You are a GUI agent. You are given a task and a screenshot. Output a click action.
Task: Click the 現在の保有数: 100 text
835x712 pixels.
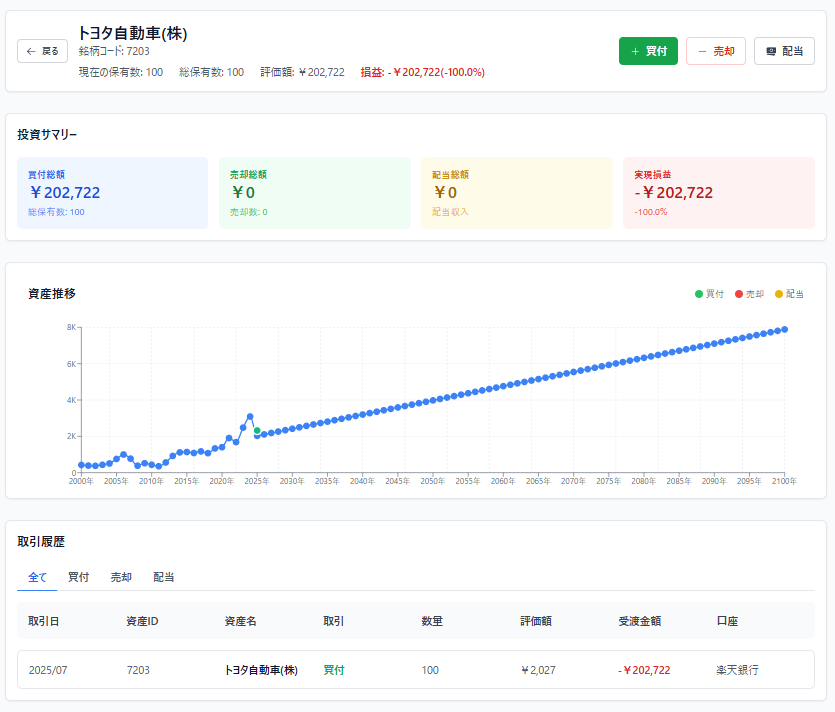click(121, 72)
